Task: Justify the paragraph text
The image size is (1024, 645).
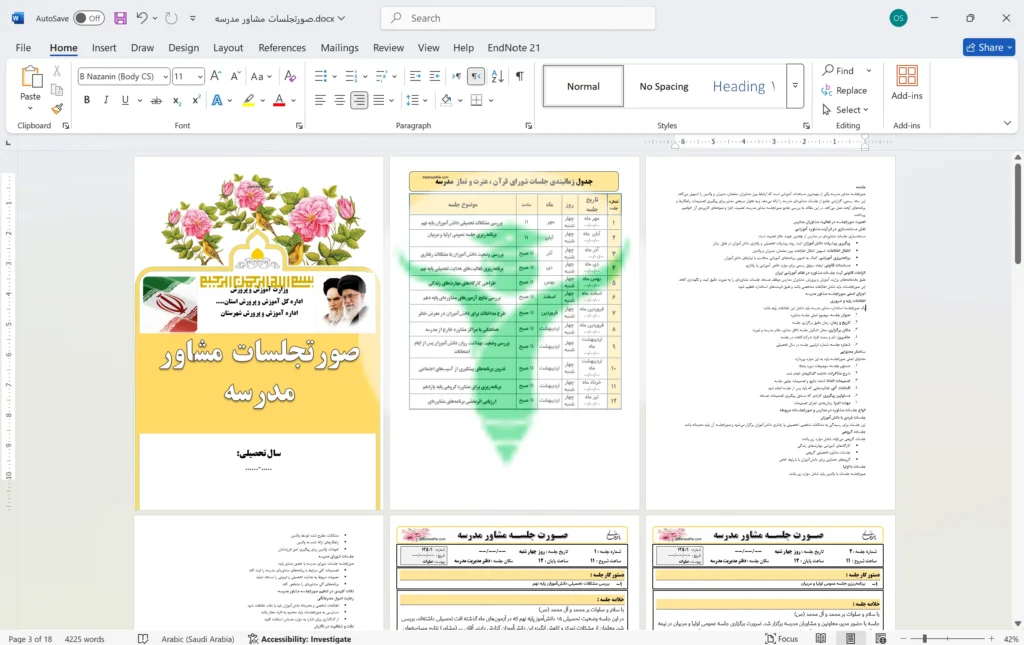Action: [379, 101]
